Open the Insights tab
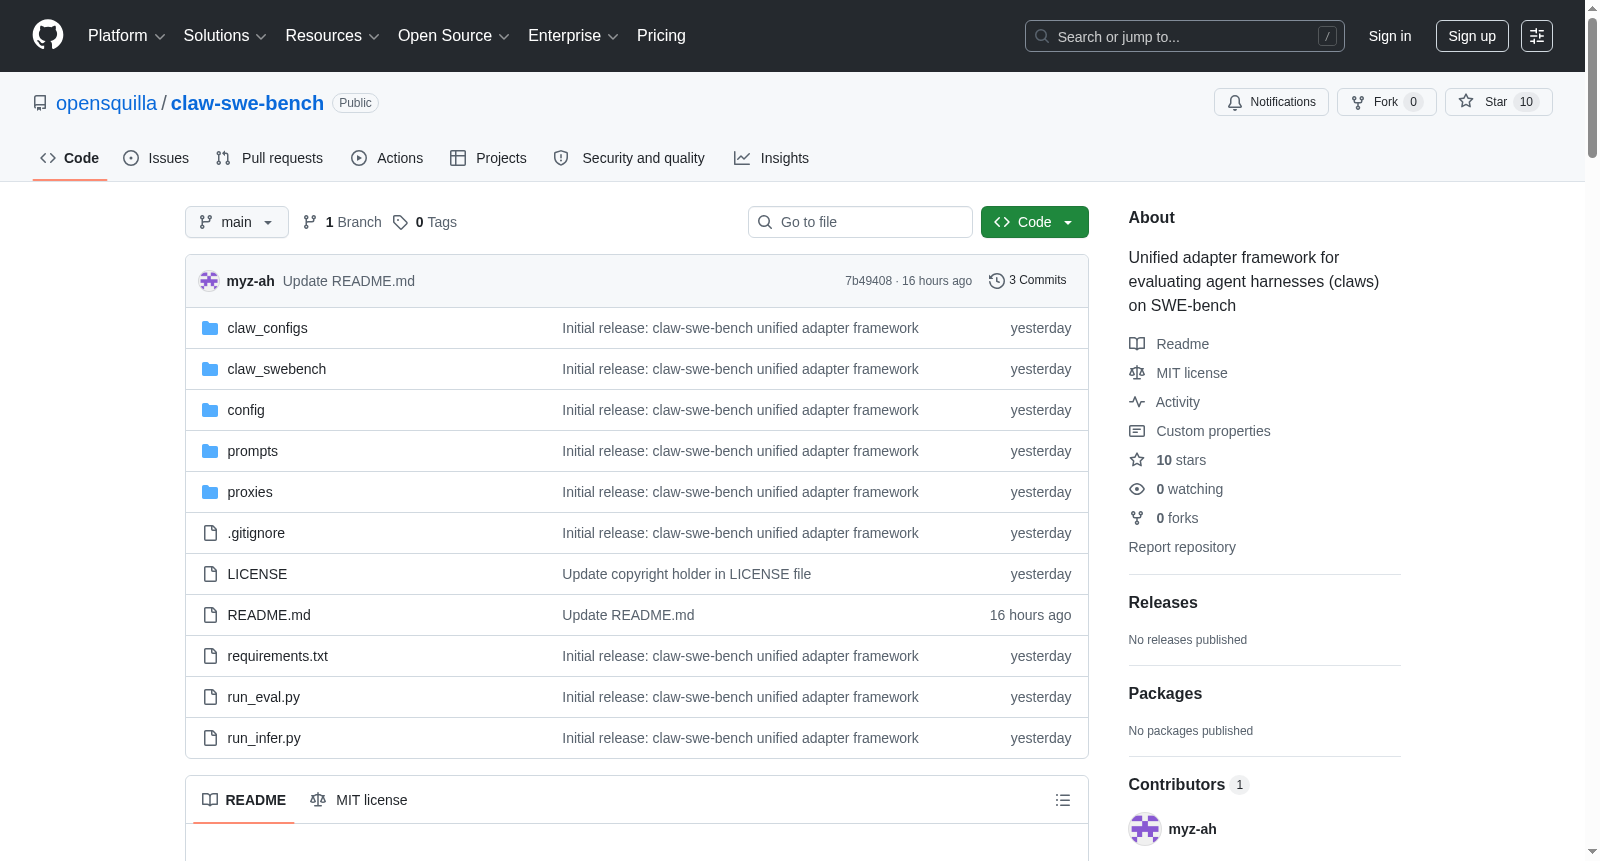 tap(771, 158)
